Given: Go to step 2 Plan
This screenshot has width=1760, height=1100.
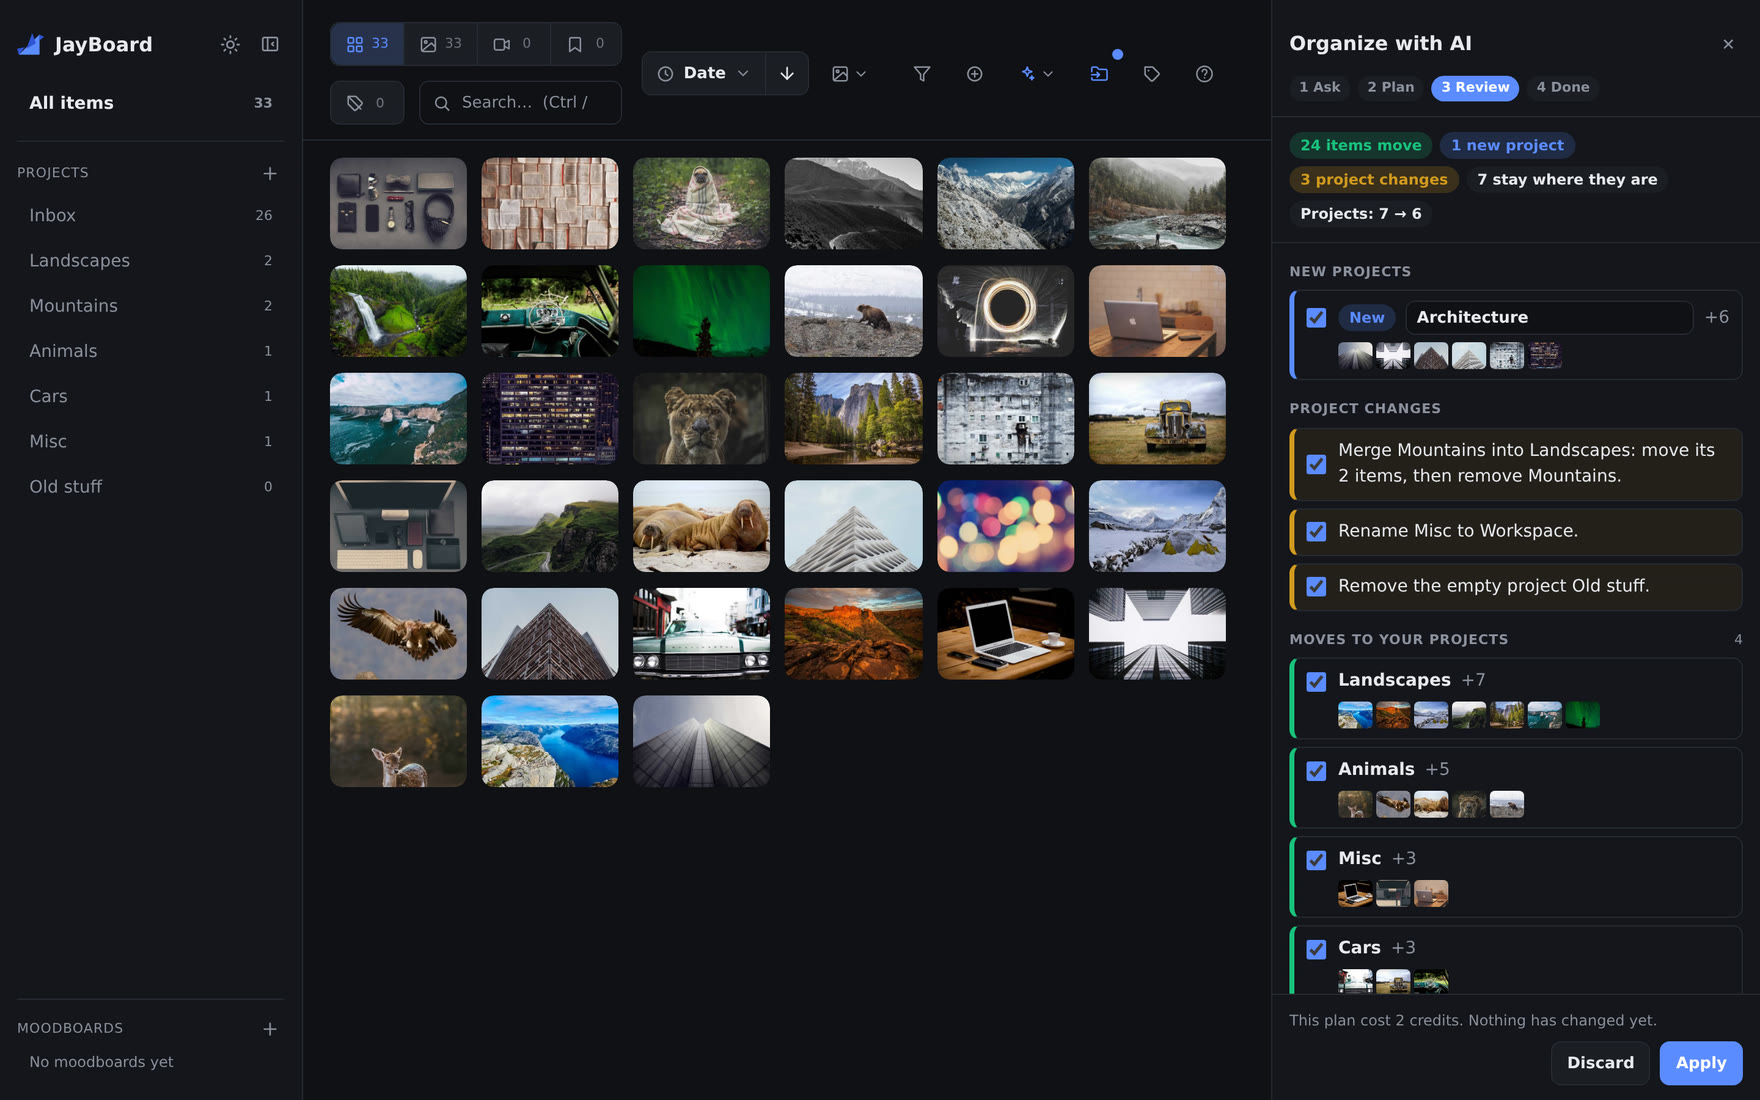Looking at the screenshot, I should point(1391,88).
